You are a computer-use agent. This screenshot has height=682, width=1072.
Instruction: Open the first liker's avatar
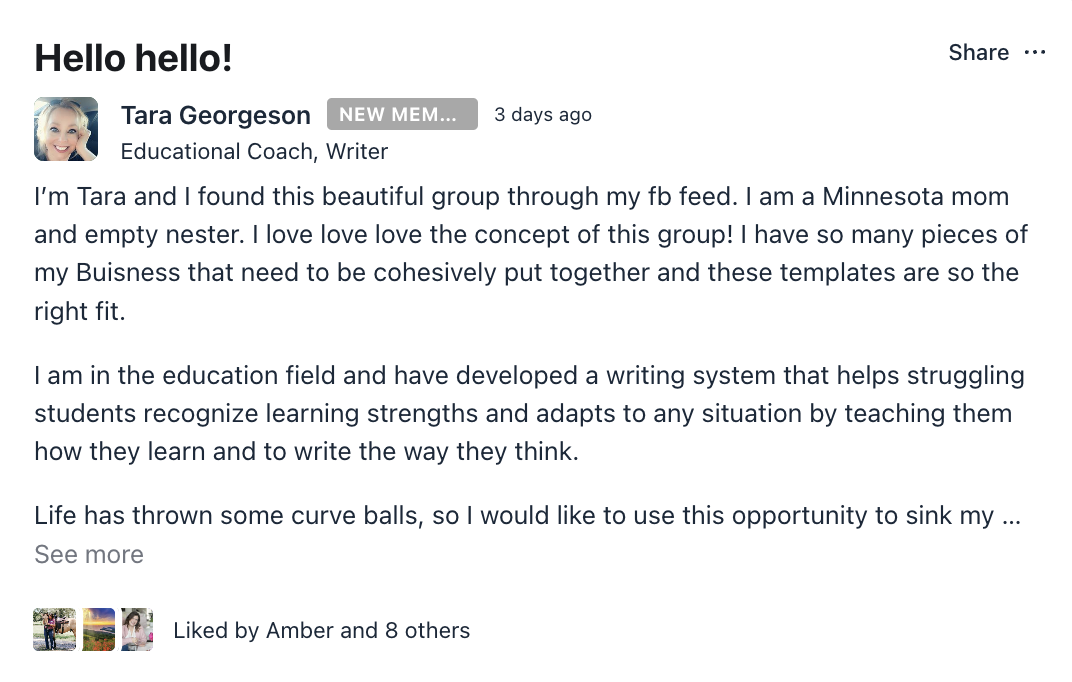pos(54,630)
